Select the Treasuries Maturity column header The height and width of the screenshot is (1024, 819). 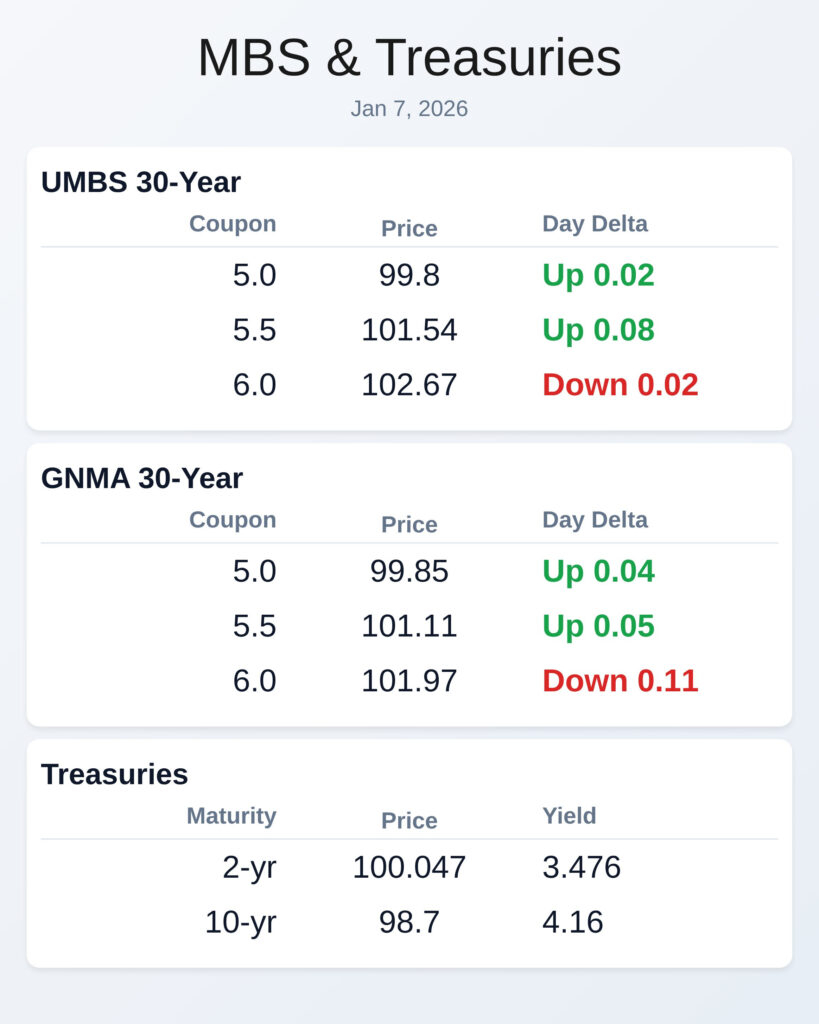click(231, 816)
